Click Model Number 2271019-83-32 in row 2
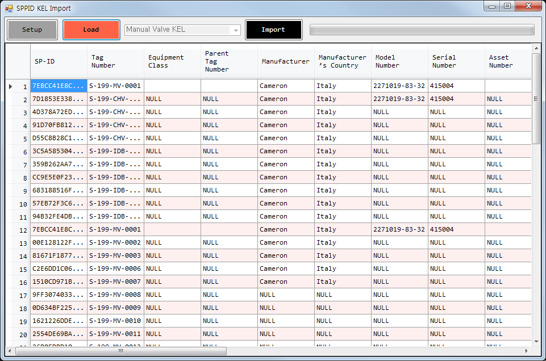 (400, 99)
